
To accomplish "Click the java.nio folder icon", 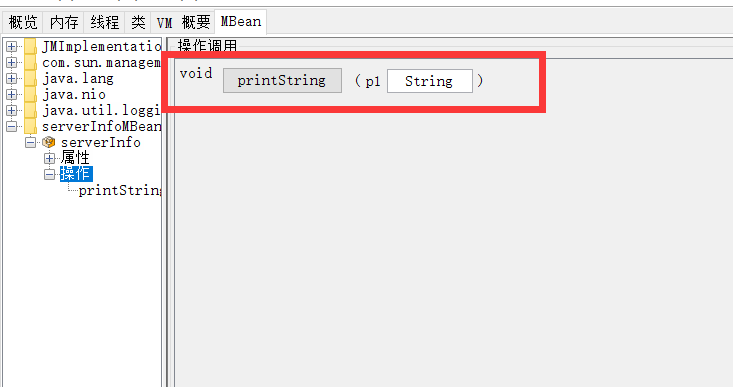I will 30,94.
